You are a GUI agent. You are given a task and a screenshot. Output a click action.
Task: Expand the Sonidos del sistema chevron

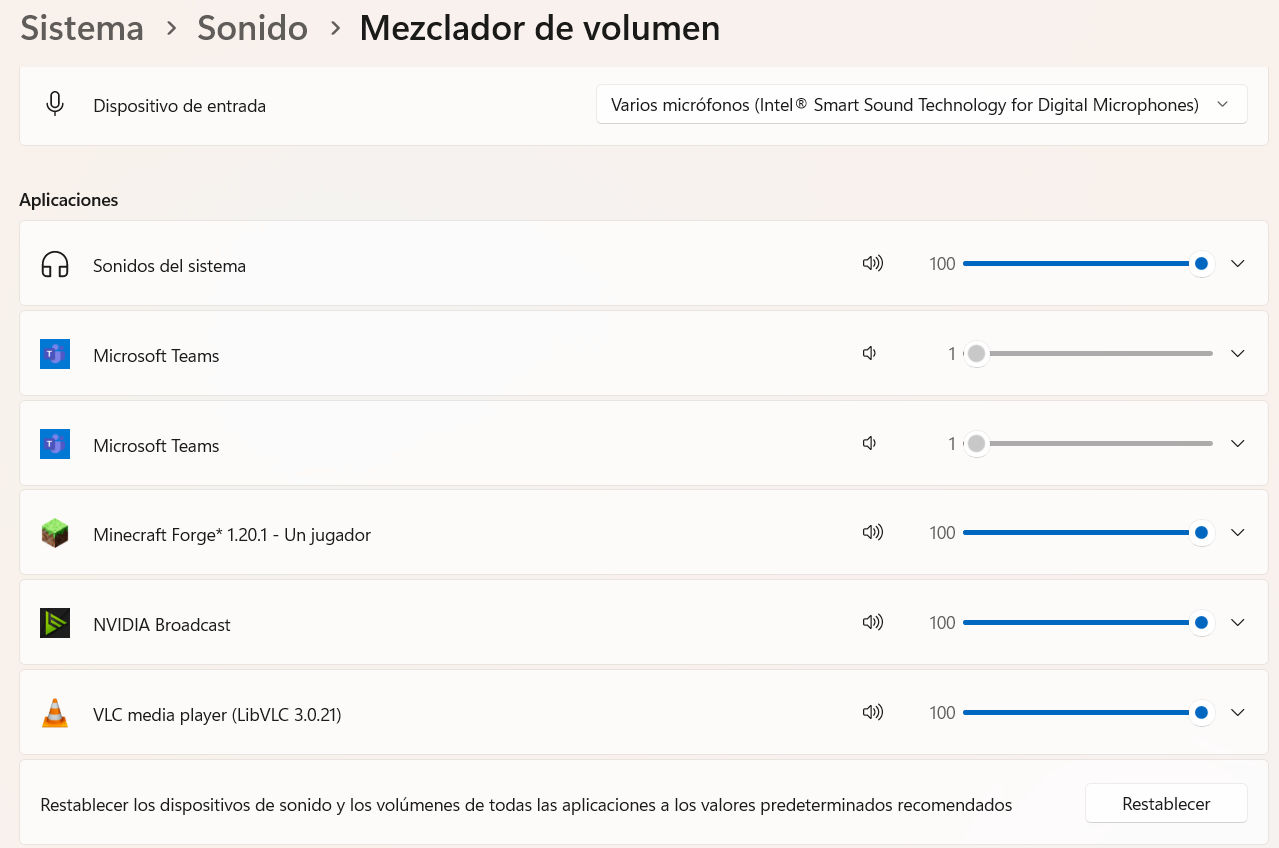tap(1237, 263)
